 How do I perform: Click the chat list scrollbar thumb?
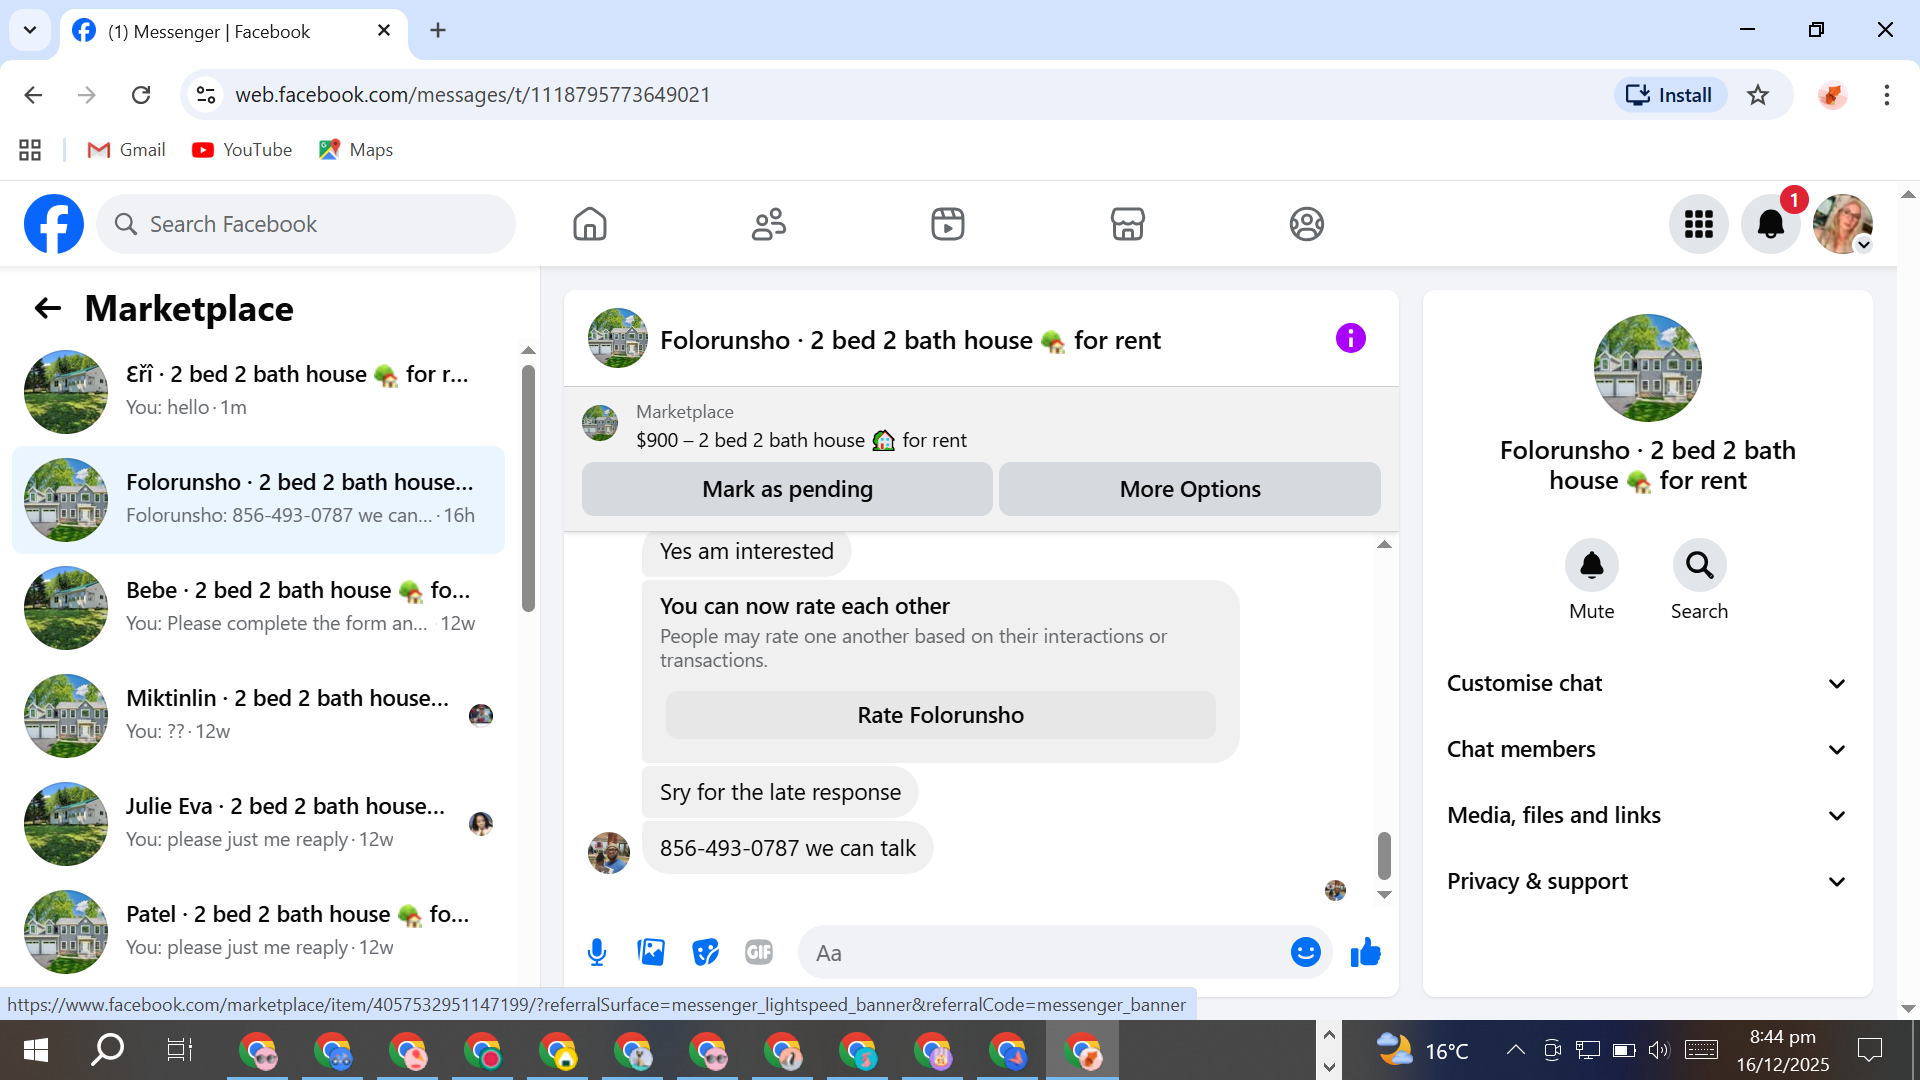528,488
